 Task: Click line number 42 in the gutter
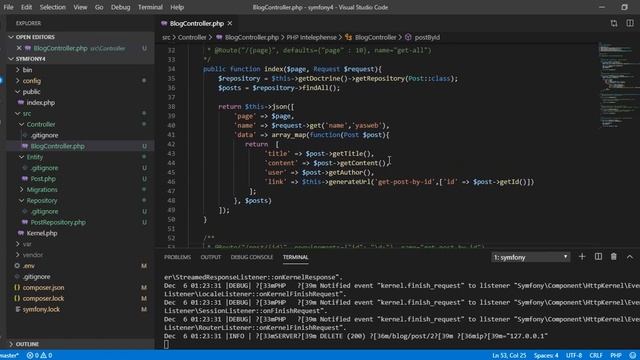pos(171,144)
